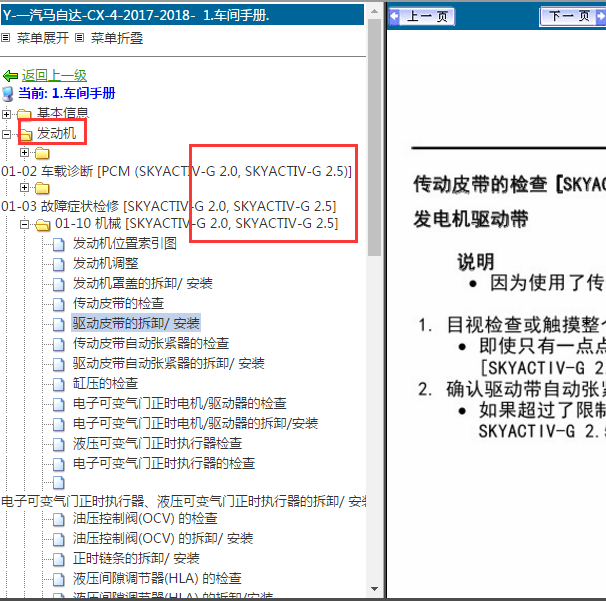Screen dimensions: 606x601
Task: Click the tree panel scrollbar up arrow
Action: (374, 11)
